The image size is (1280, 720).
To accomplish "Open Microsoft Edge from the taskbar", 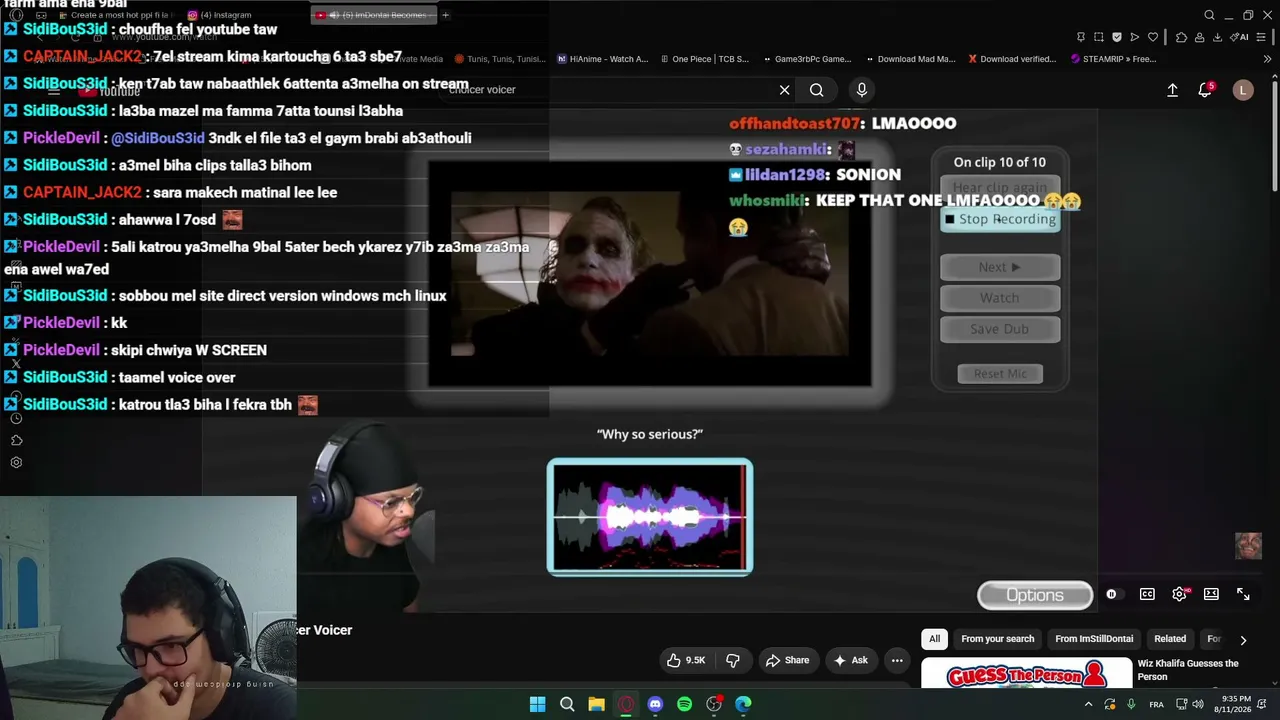I will coord(743,704).
